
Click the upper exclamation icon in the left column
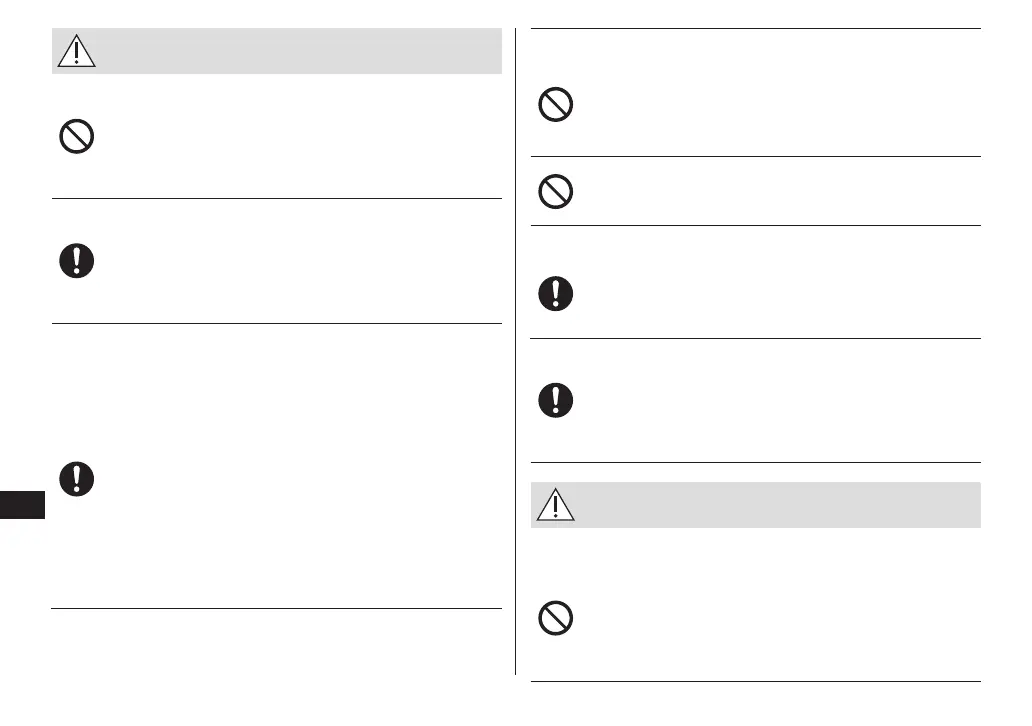pyautogui.click(x=77, y=261)
